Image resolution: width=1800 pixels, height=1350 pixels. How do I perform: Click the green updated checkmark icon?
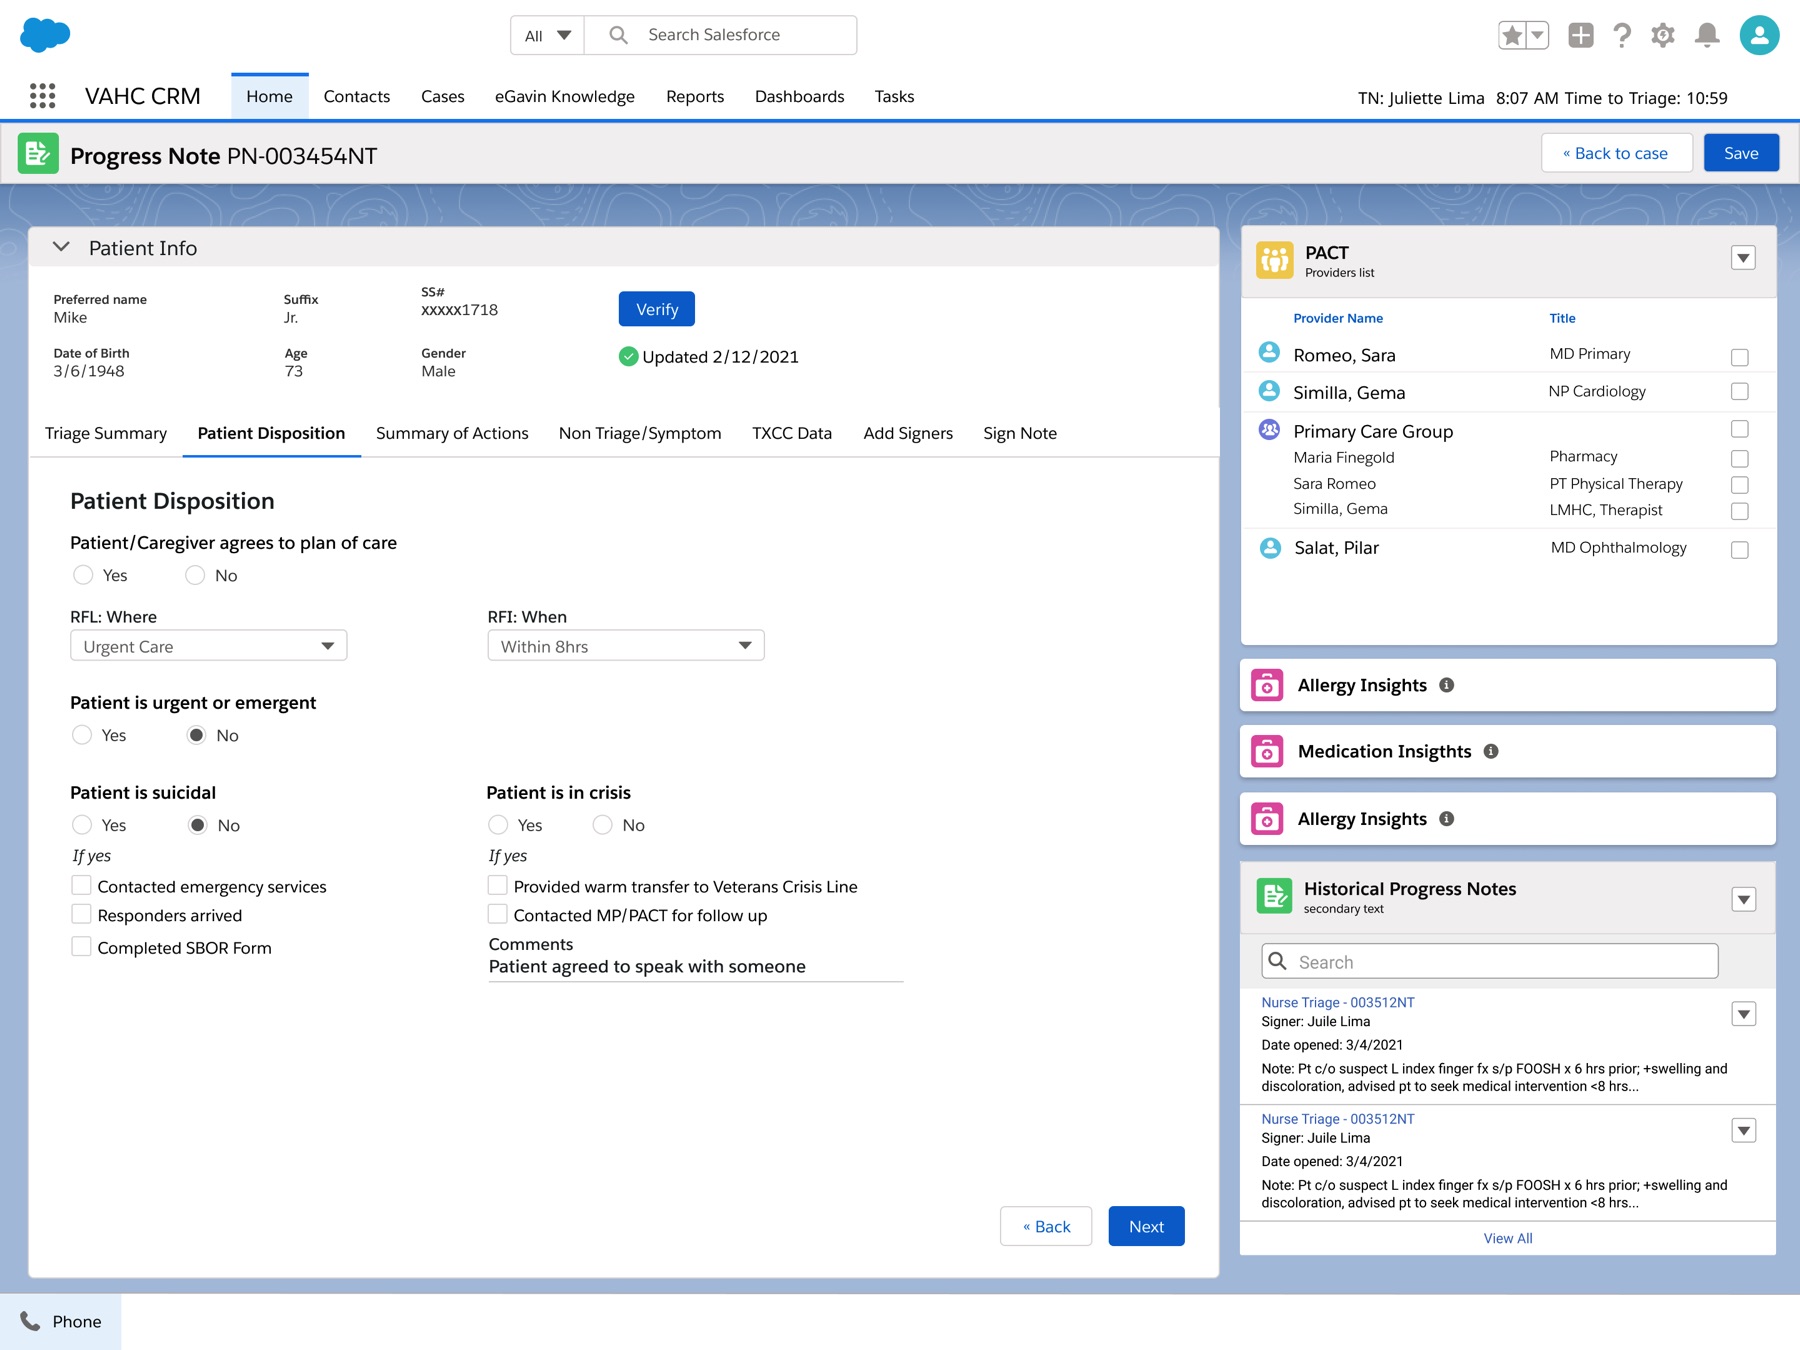pyautogui.click(x=628, y=356)
